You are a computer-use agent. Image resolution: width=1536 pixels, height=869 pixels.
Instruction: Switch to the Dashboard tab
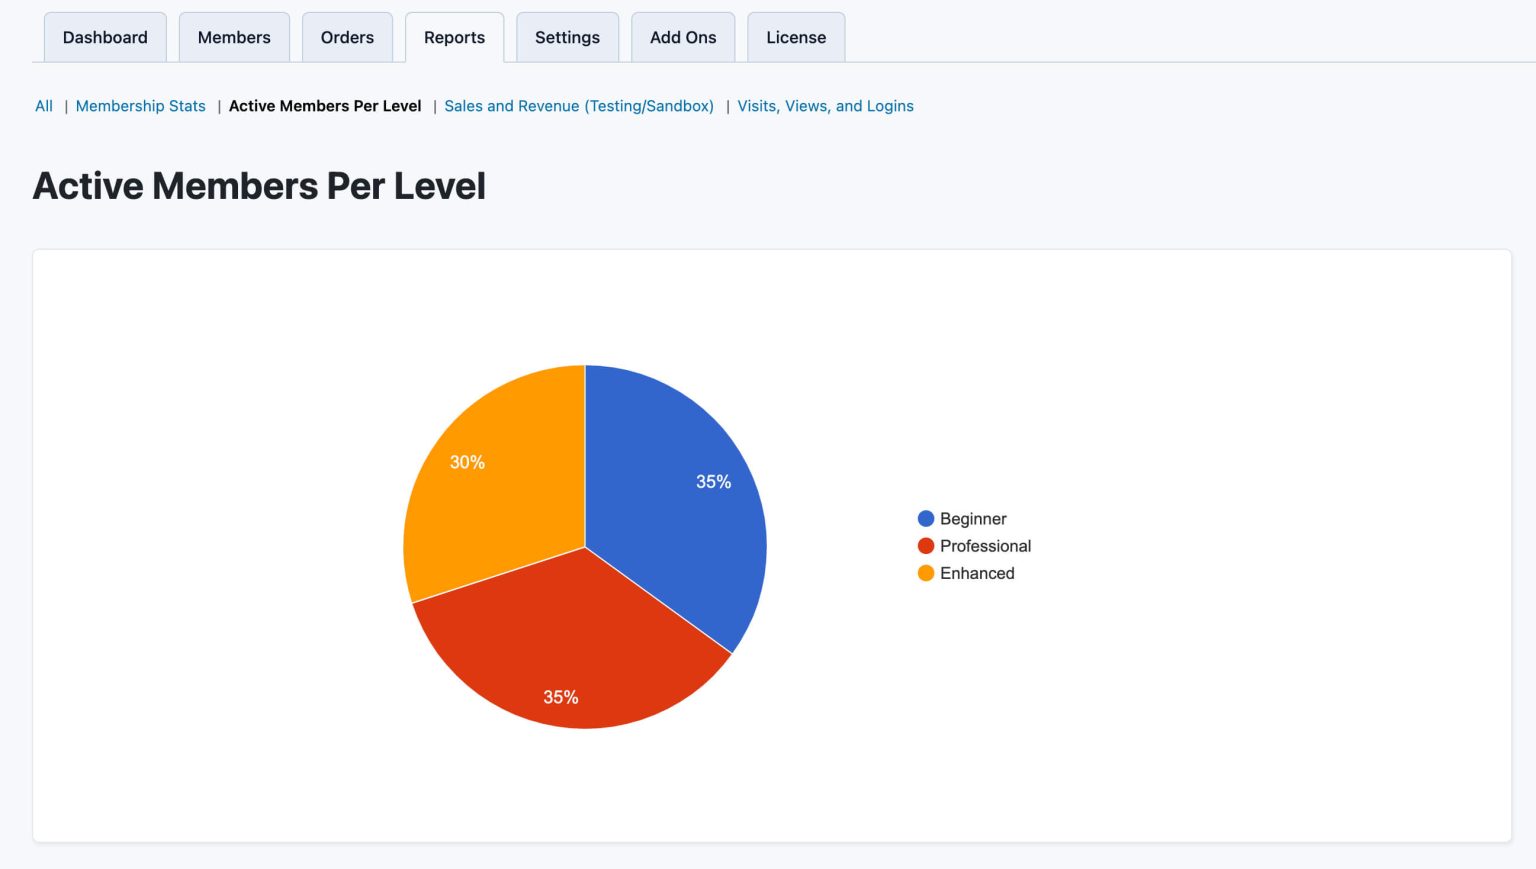(x=104, y=37)
